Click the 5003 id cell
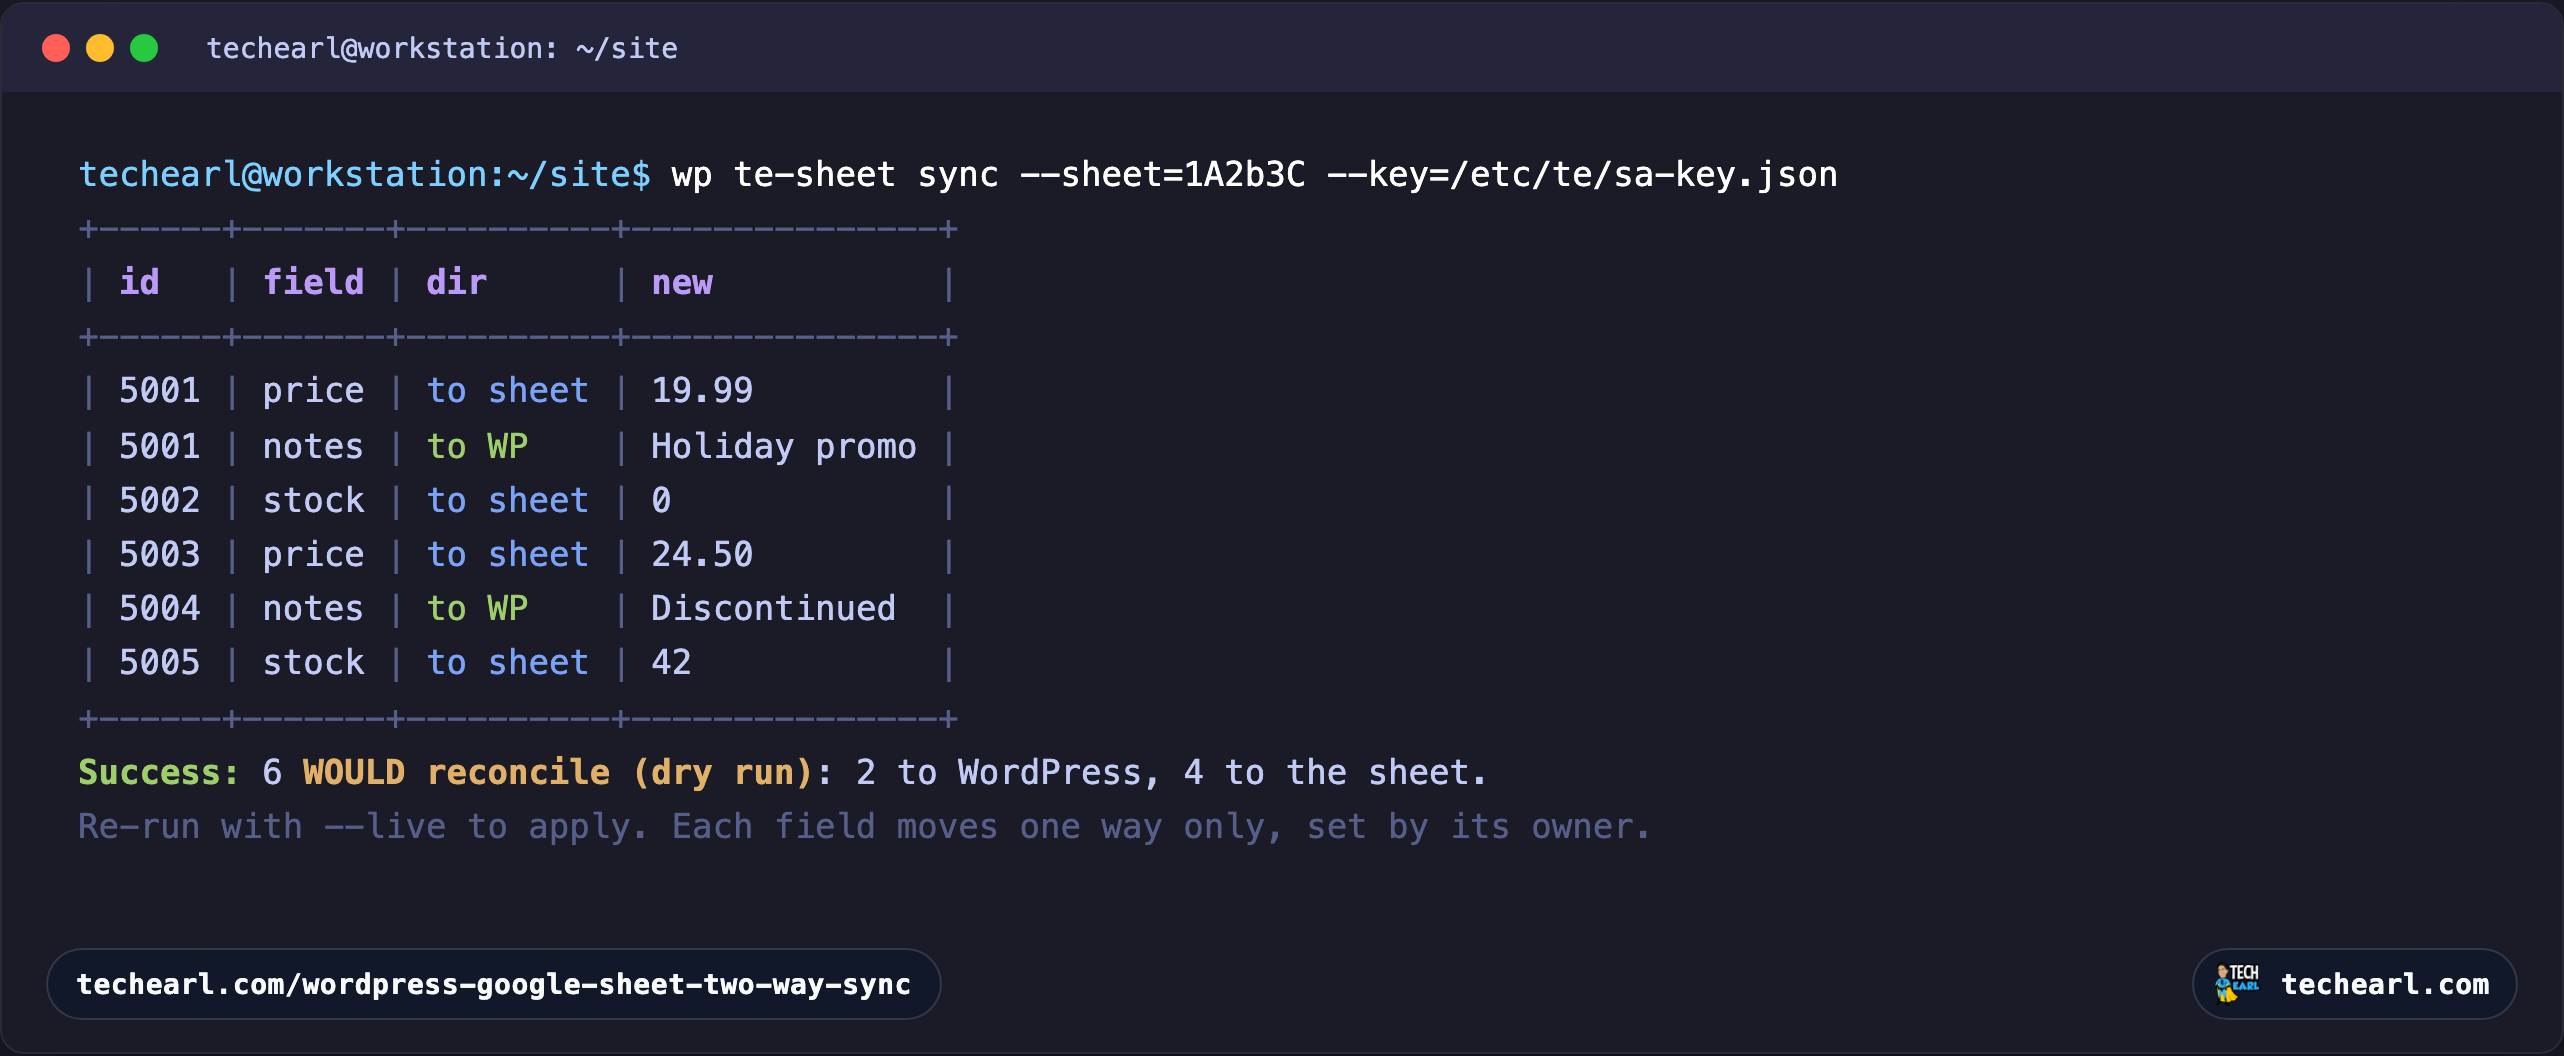Image resolution: width=2564 pixels, height=1056 pixels. coord(160,554)
